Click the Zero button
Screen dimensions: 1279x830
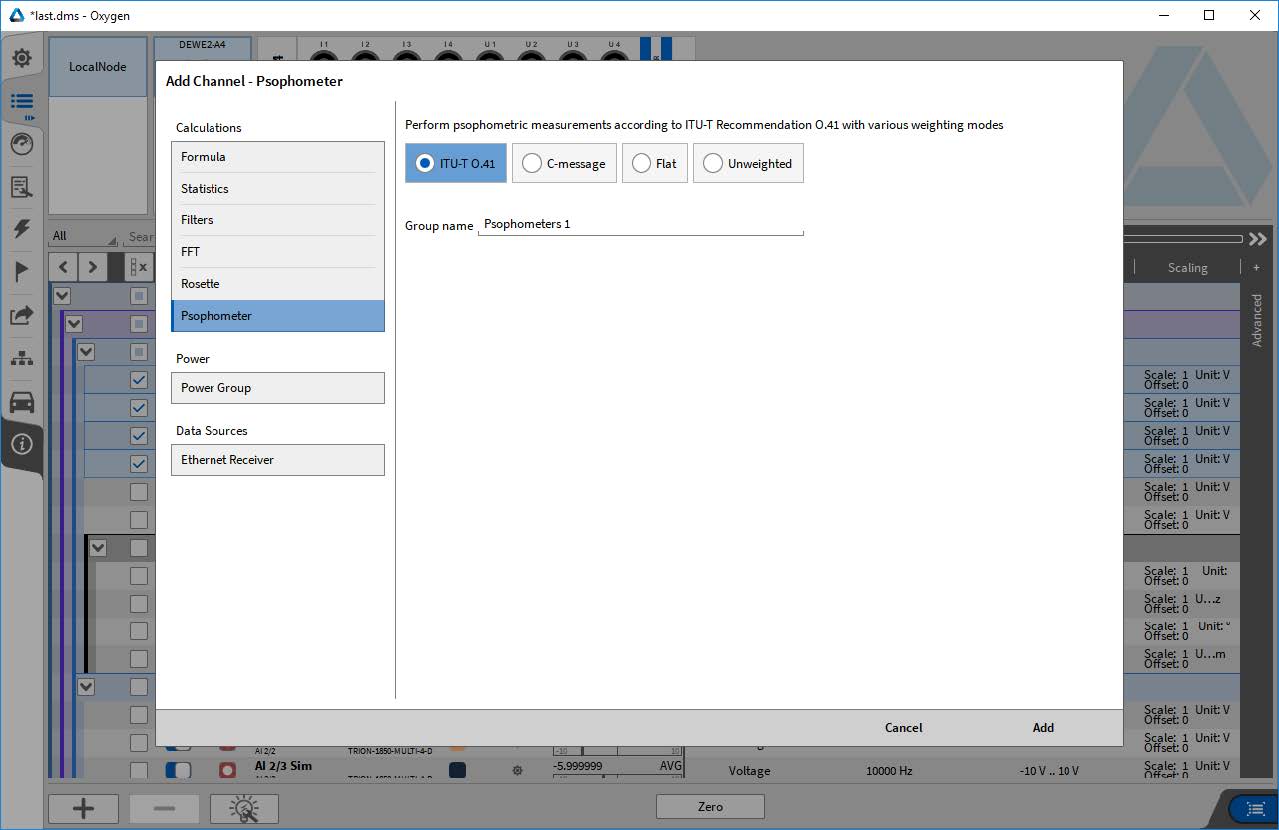pyautogui.click(x=710, y=807)
